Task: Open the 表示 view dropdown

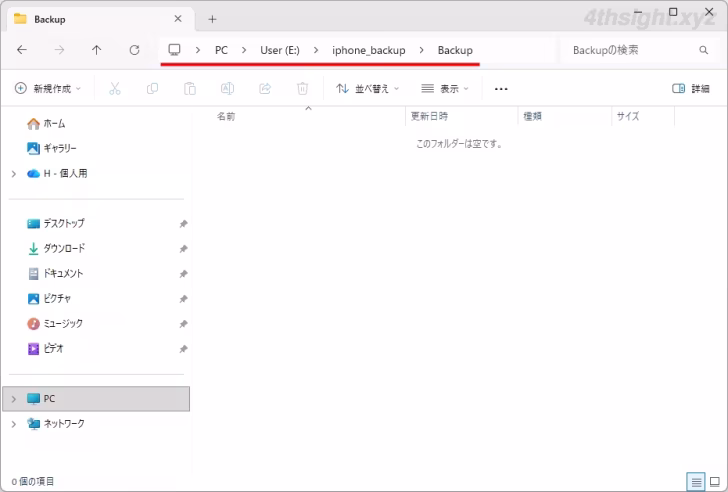Action: coord(445,88)
